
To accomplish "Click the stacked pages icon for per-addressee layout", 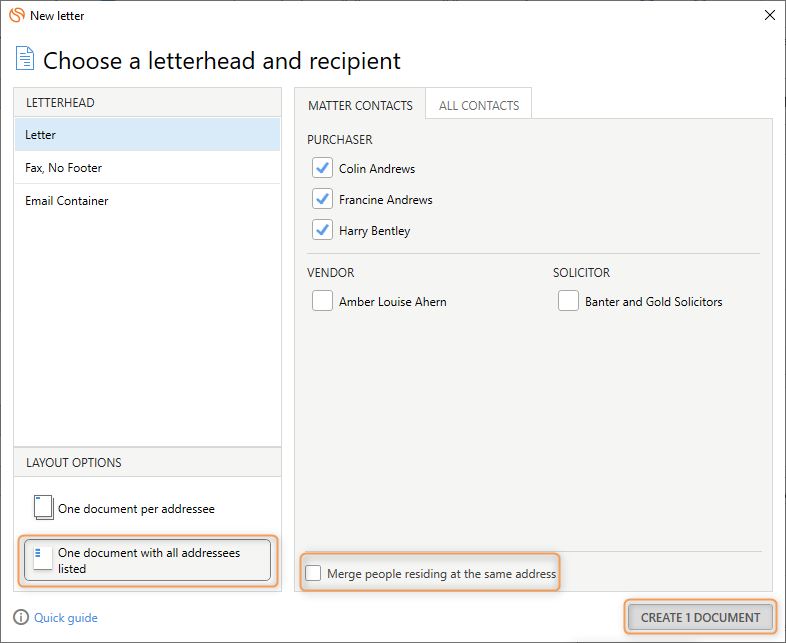I will pos(43,508).
